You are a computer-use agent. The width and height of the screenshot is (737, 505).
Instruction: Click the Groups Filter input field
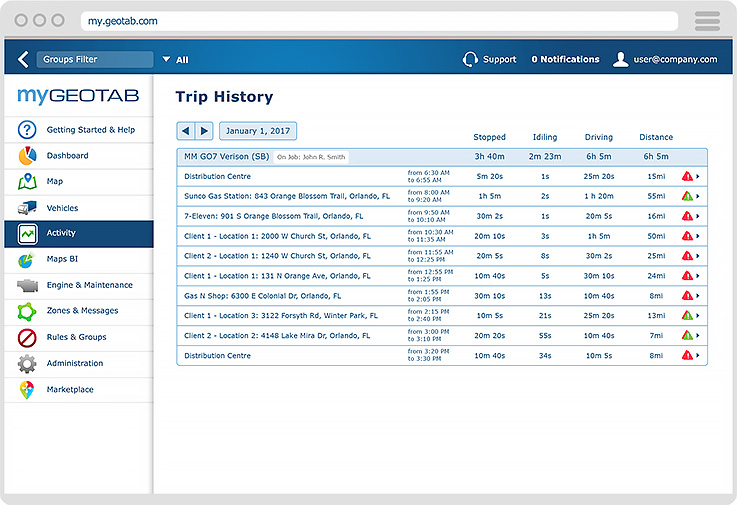(x=95, y=59)
